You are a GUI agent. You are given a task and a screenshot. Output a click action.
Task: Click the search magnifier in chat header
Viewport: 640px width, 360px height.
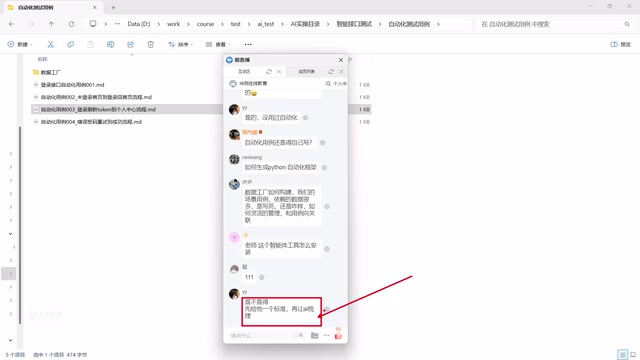coord(328,83)
